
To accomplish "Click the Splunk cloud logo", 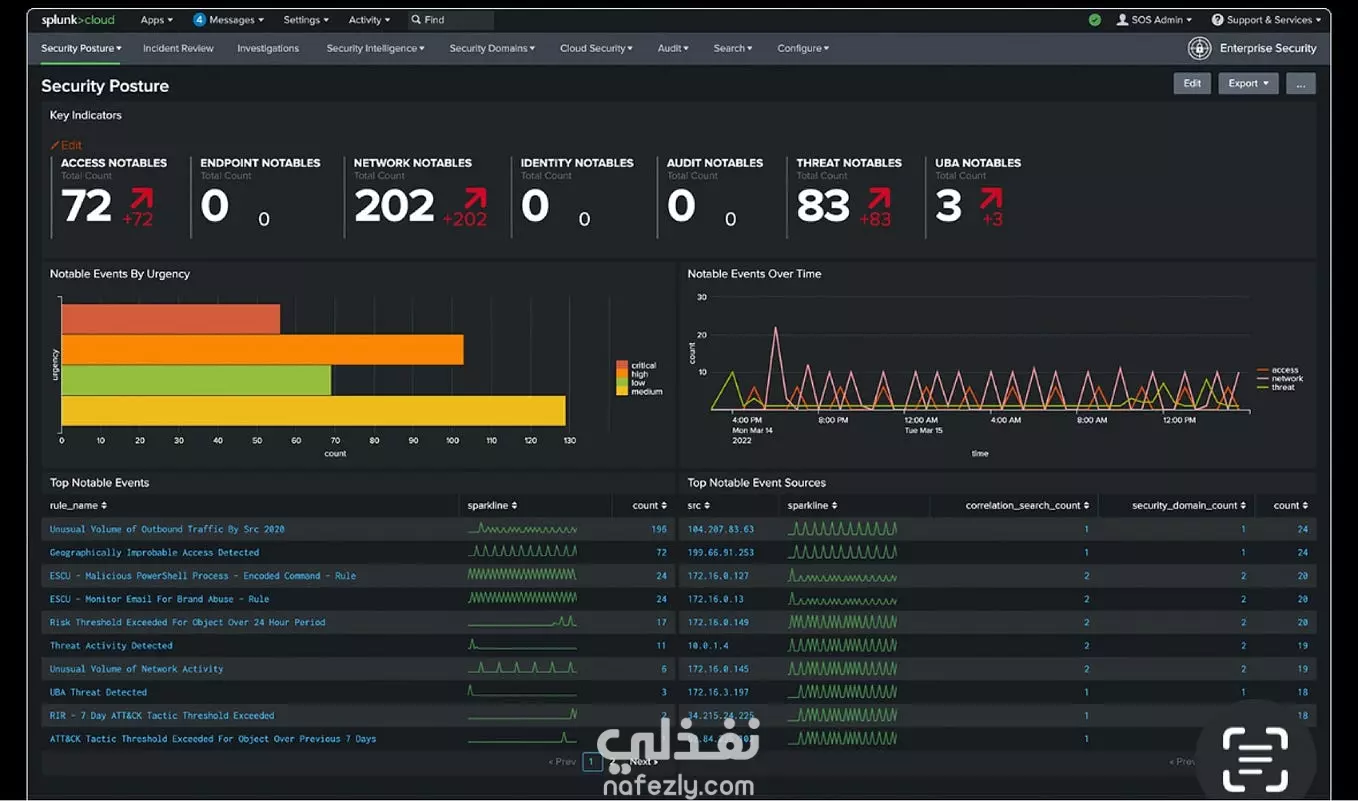I will 78,20.
